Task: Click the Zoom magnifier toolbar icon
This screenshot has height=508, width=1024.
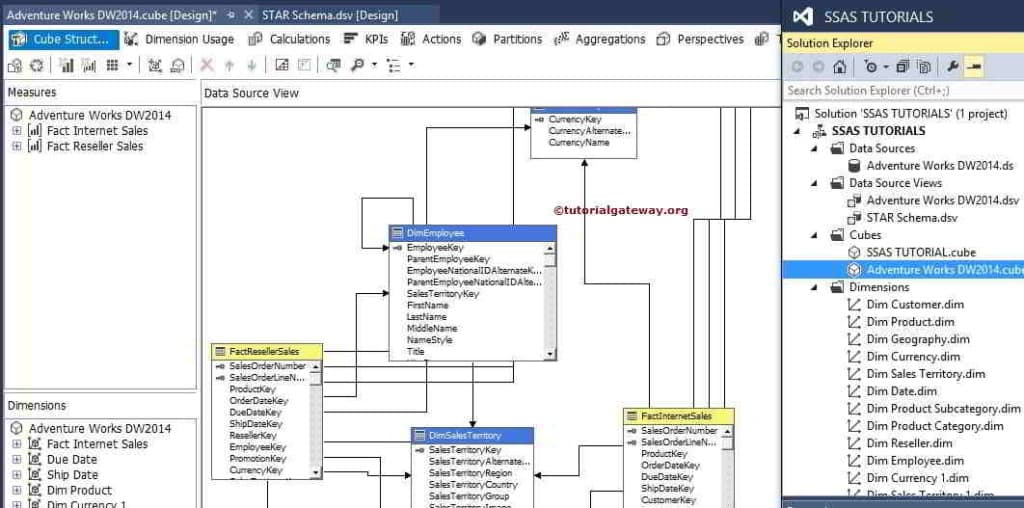Action: tap(357, 65)
